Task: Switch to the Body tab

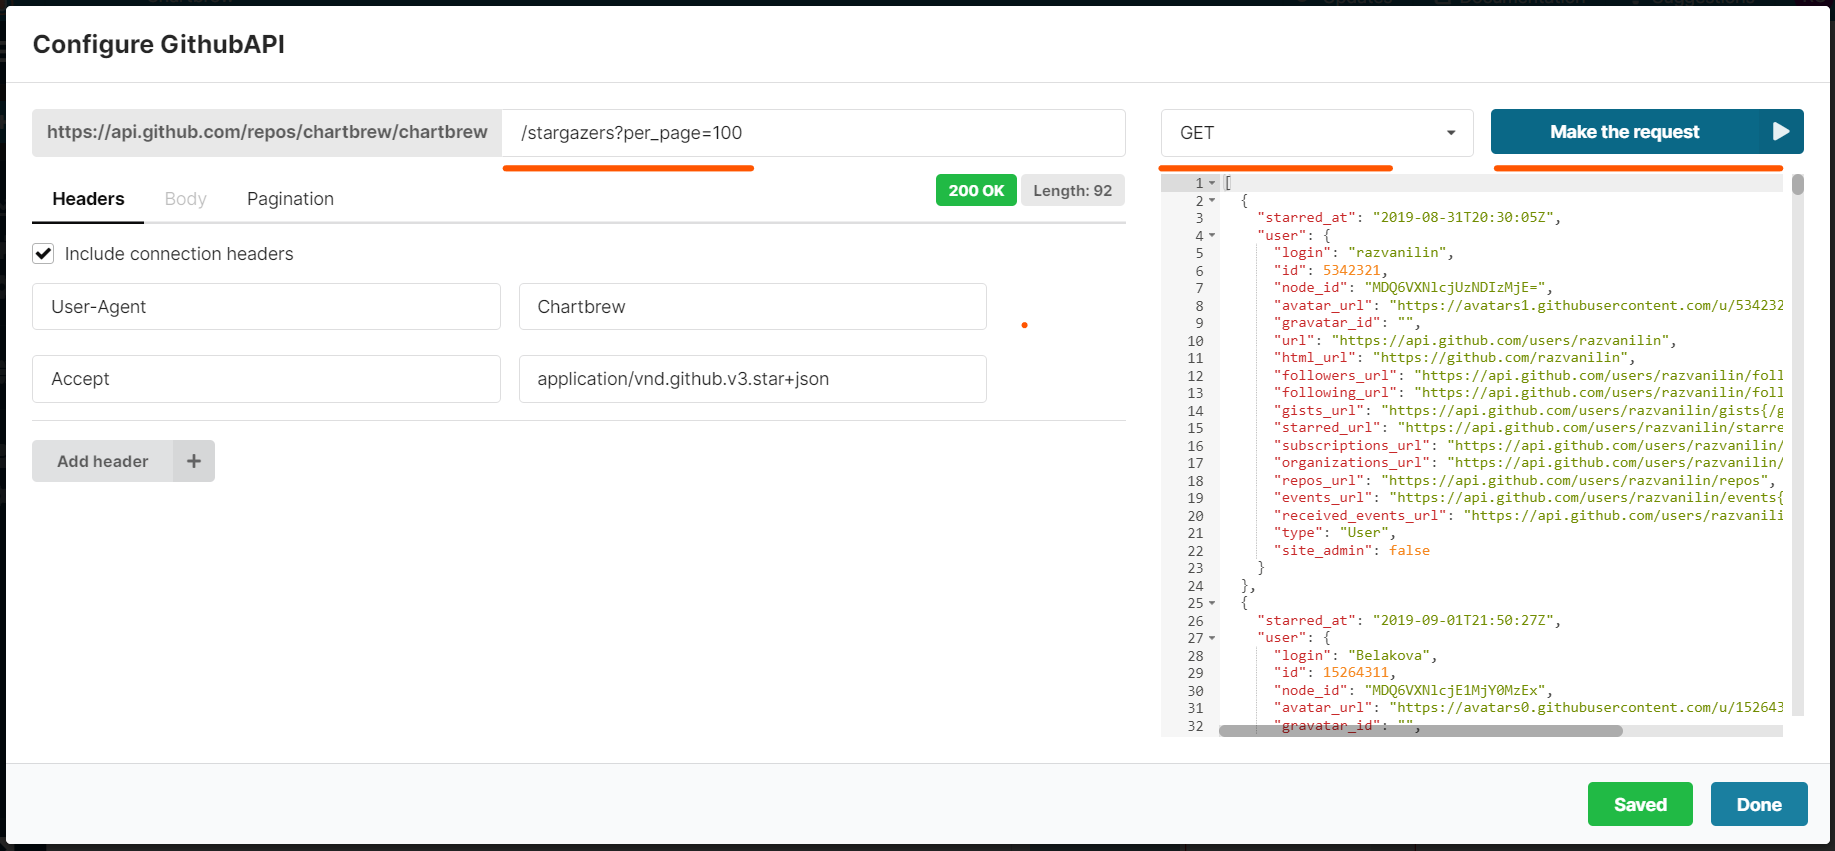Action: tap(185, 199)
